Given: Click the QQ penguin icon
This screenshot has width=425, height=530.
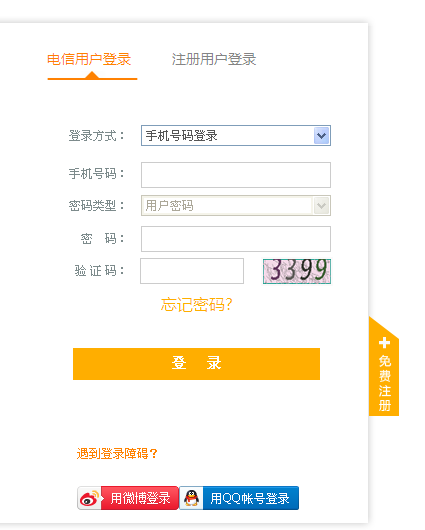Looking at the screenshot, I should [x=192, y=498].
